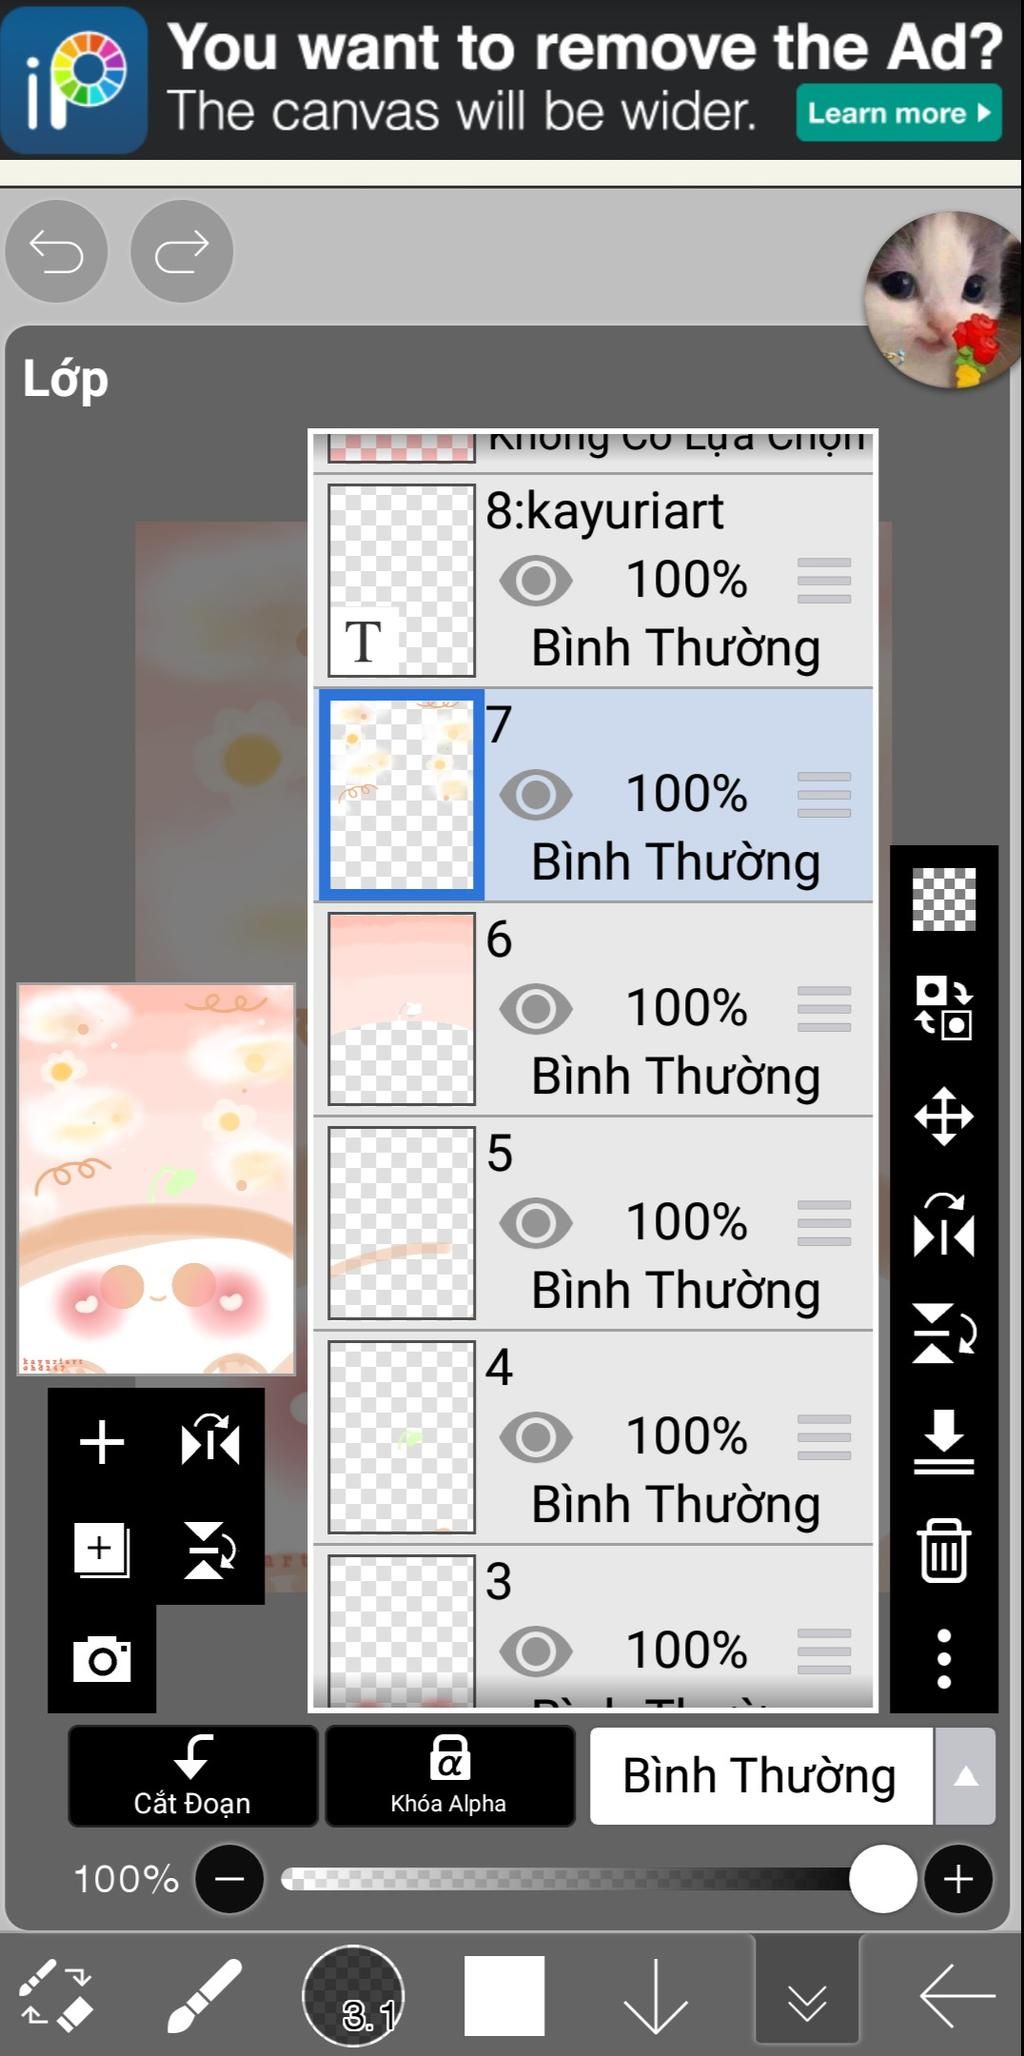Select layer 5 in layer list
1024x2056 pixels.
594,1223
